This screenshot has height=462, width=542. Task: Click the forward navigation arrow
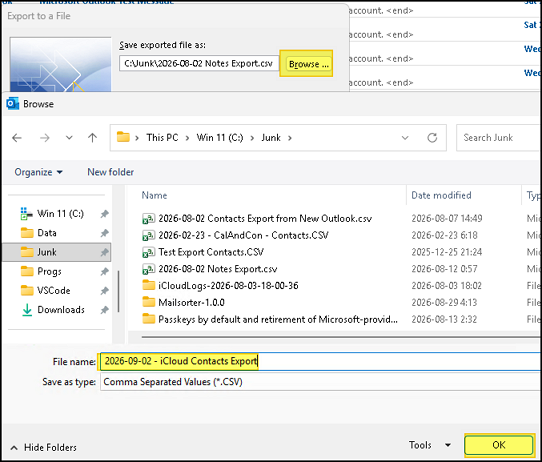(x=45, y=138)
